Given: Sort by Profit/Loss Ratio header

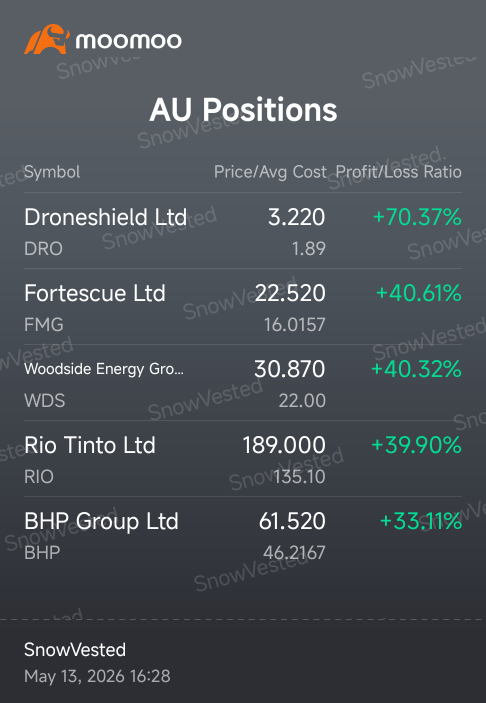Looking at the screenshot, I should click(399, 172).
